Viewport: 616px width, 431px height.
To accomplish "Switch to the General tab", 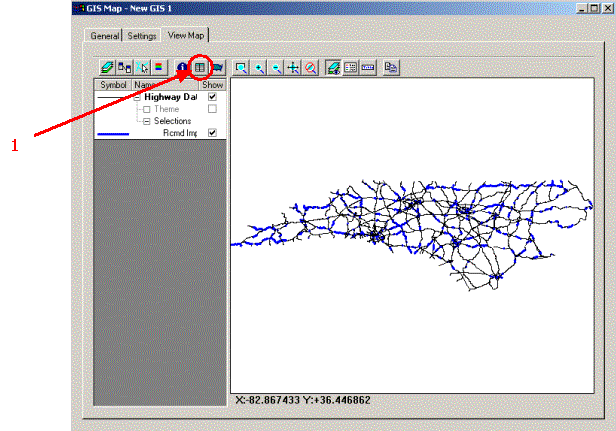I will 104,36.
